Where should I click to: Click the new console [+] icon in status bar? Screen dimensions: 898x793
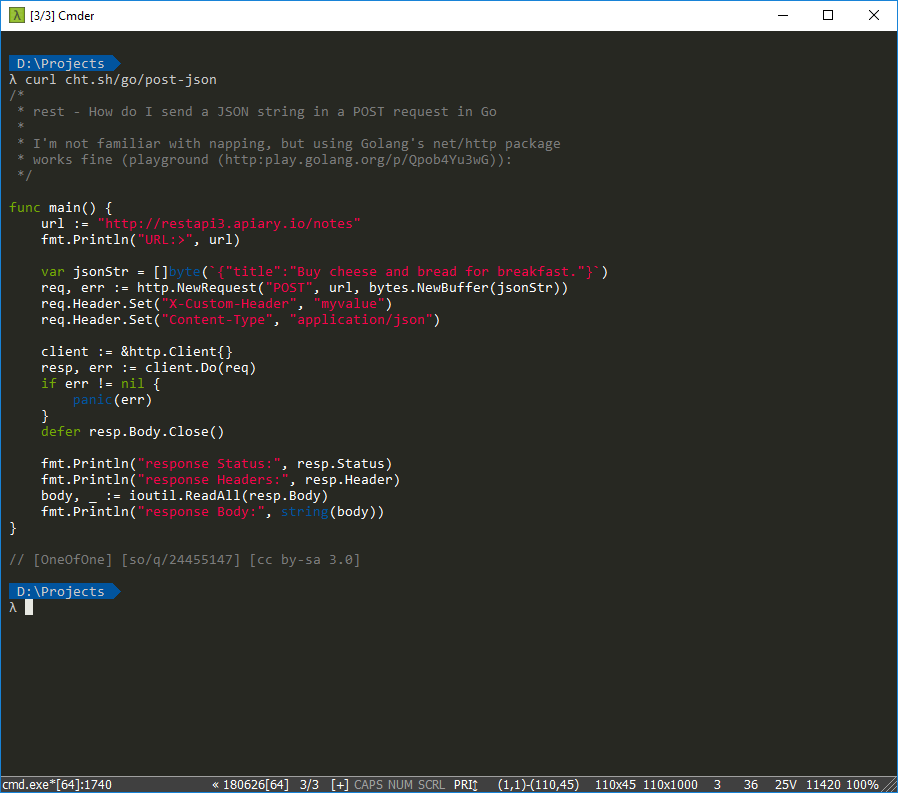pyautogui.click(x=340, y=784)
